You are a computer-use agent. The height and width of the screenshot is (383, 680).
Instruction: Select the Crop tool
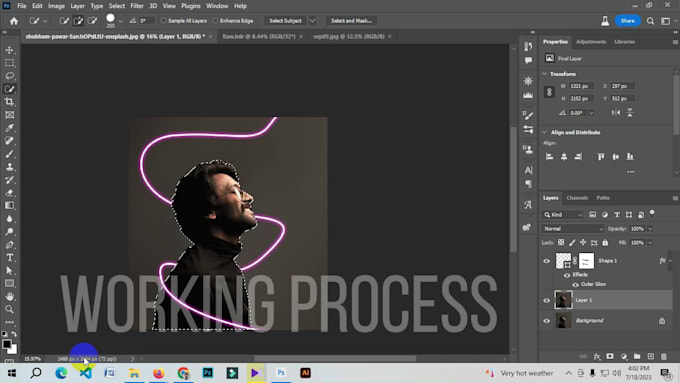tap(9, 102)
